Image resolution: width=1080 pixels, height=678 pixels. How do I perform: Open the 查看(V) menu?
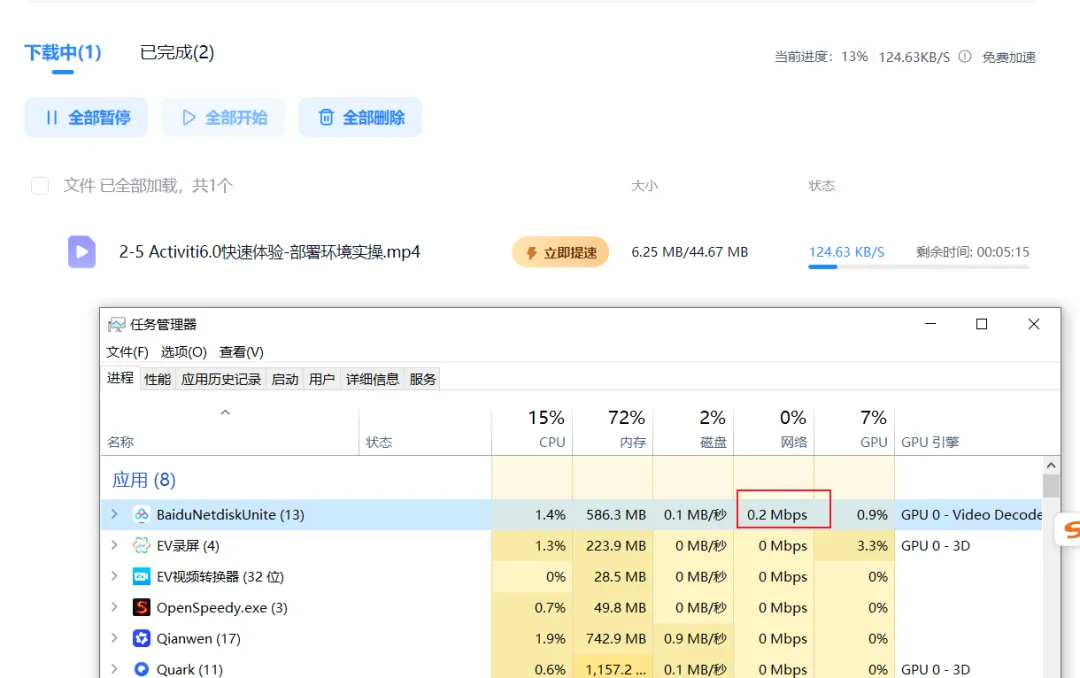241,352
